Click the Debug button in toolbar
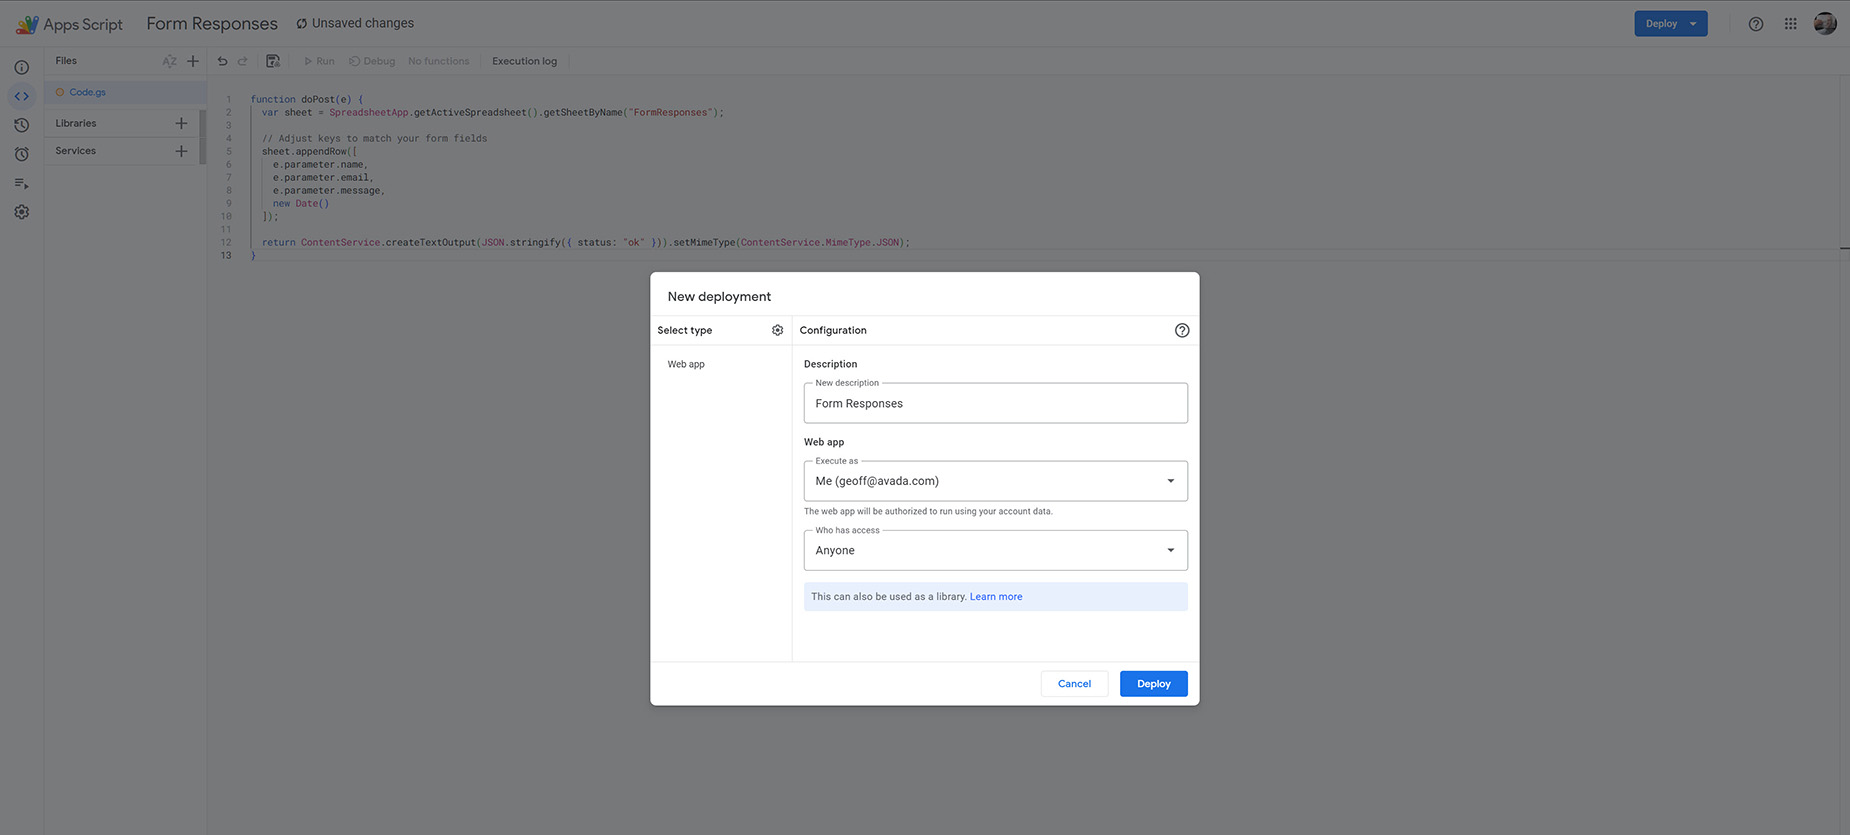This screenshot has height=835, width=1850. pos(372,61)
